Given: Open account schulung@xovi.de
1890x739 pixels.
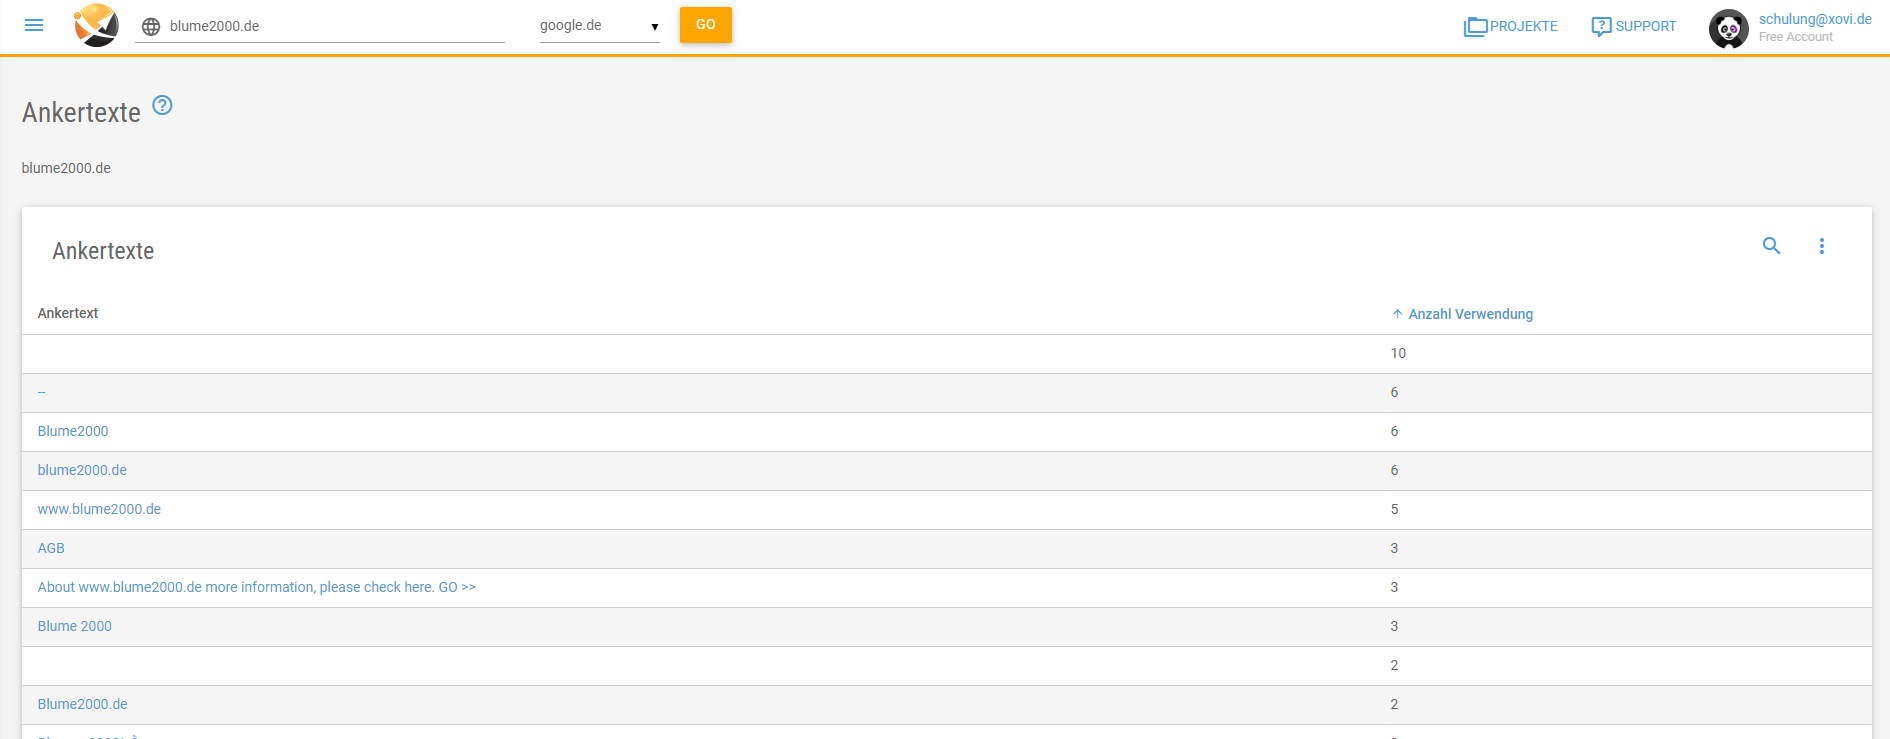Looking at the screenshot, I should click(1815, 19).
